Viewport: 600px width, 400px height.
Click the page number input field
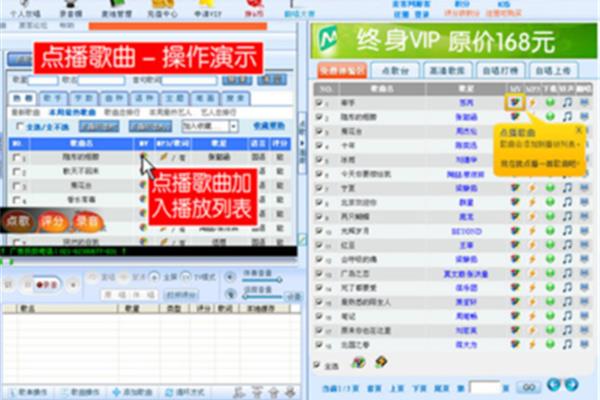[x=485, y=387]
